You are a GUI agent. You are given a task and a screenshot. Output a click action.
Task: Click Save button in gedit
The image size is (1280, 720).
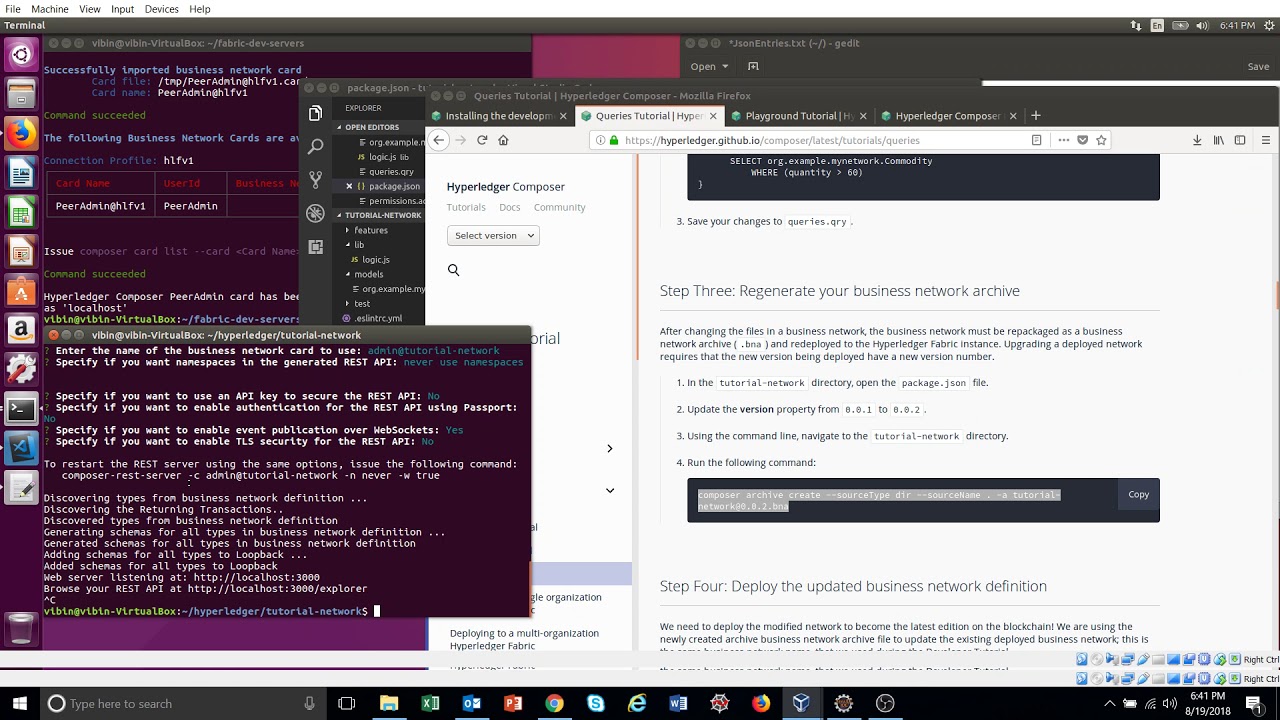[1258, 67]
